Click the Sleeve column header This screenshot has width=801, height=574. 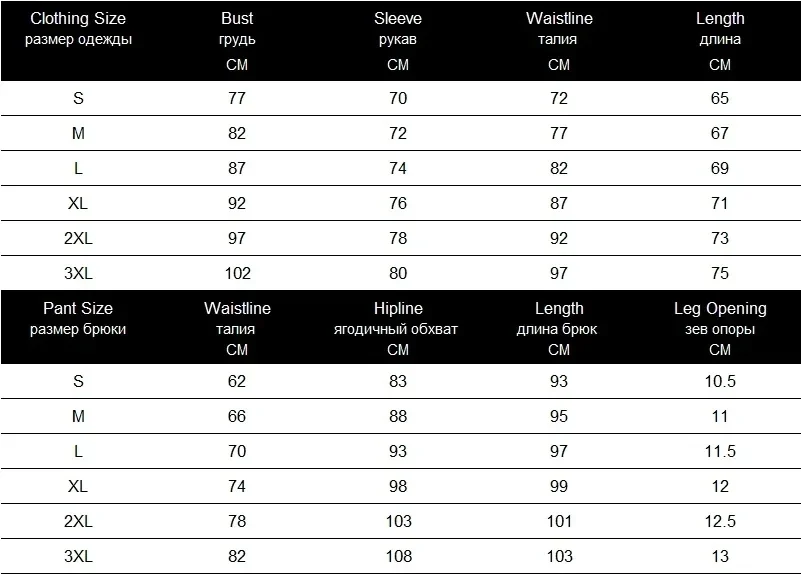[x=398, y=41]
